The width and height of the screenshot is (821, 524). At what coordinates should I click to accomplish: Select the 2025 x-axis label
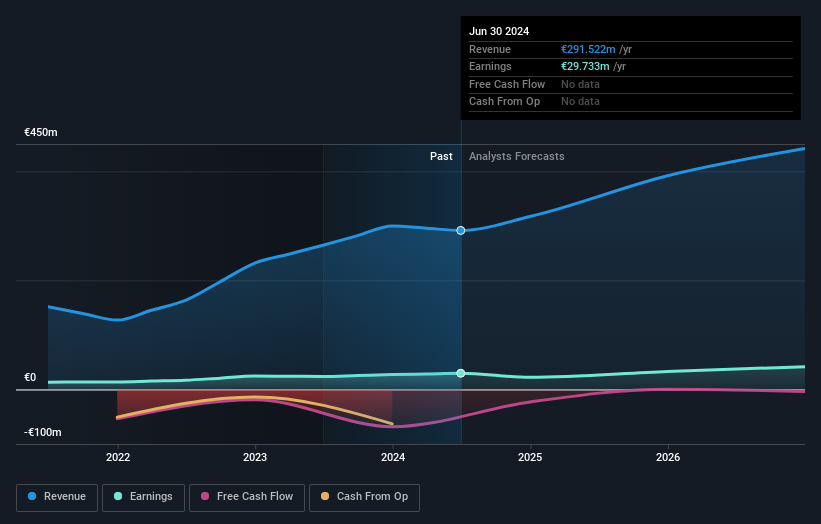[530, 458]
